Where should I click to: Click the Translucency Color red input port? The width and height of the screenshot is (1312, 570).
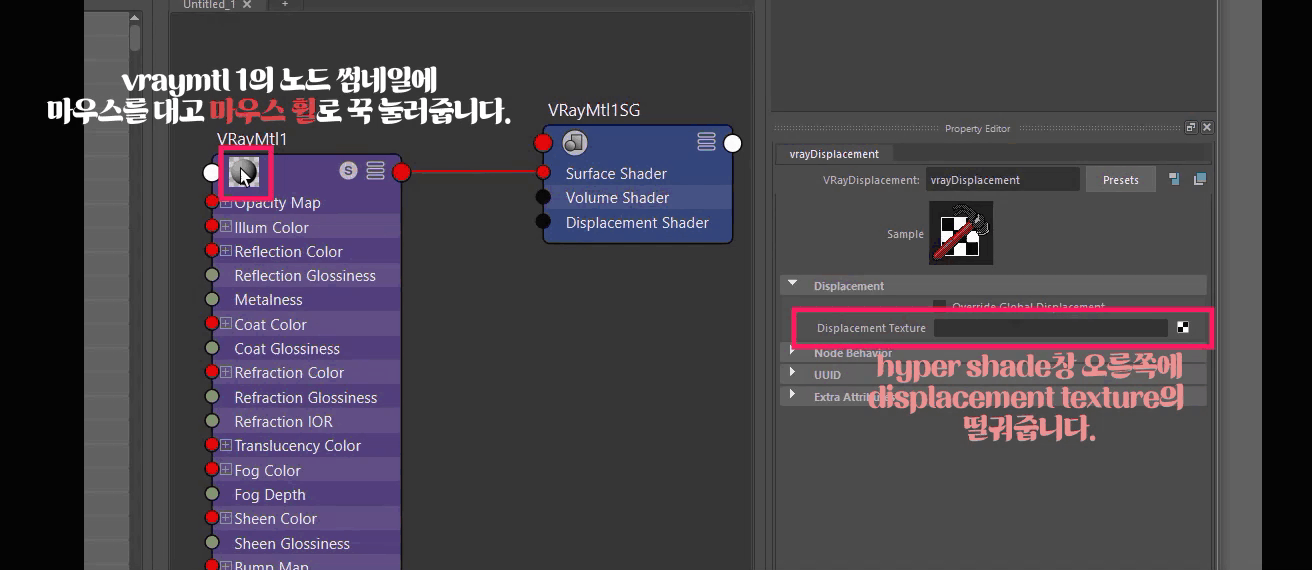pos(211,445)
